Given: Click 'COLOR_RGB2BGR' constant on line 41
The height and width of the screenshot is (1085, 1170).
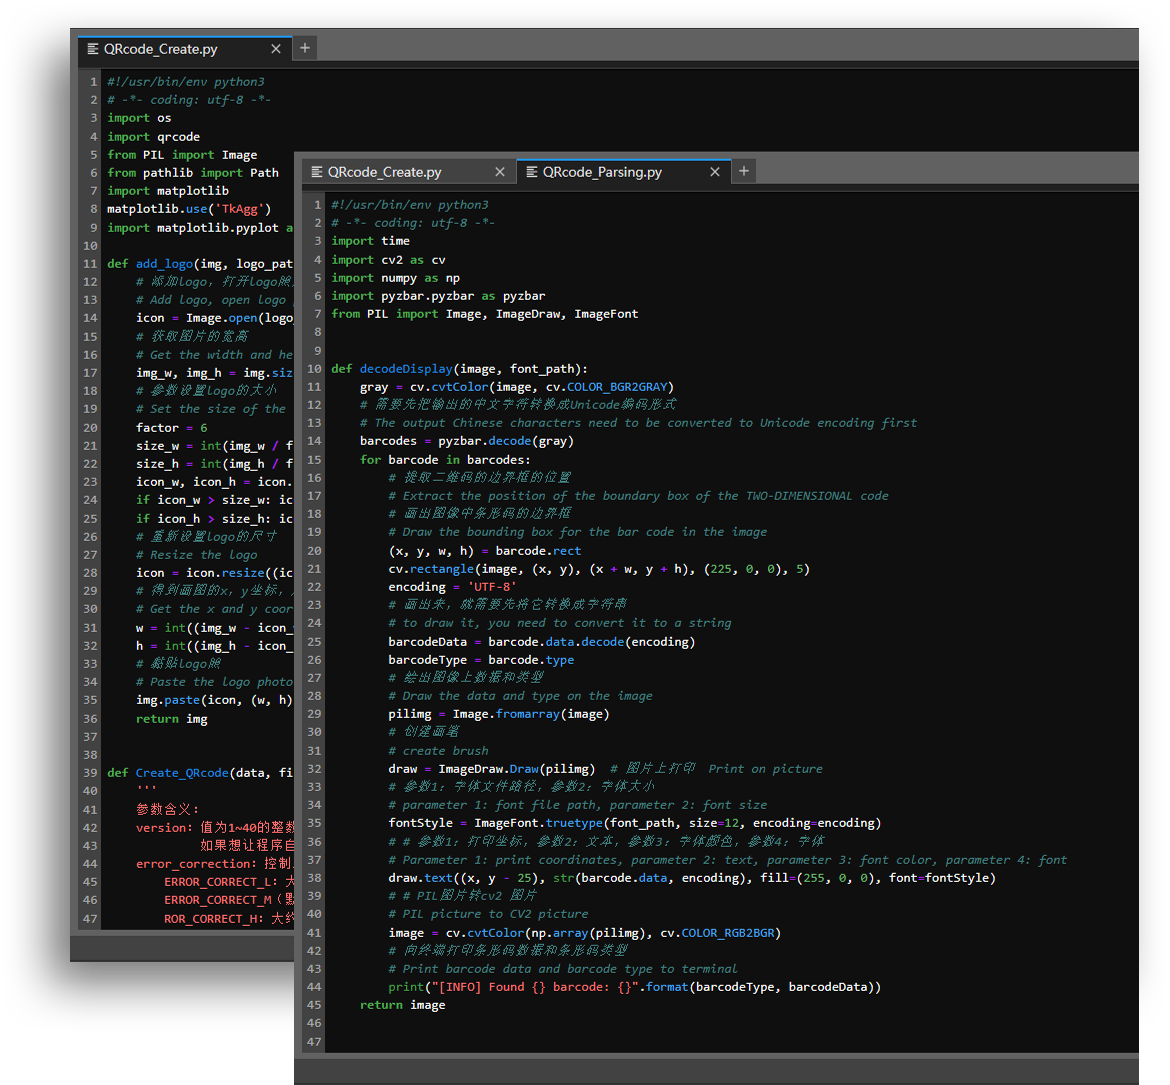Looking at the screenshot, I should coord(728,933).
